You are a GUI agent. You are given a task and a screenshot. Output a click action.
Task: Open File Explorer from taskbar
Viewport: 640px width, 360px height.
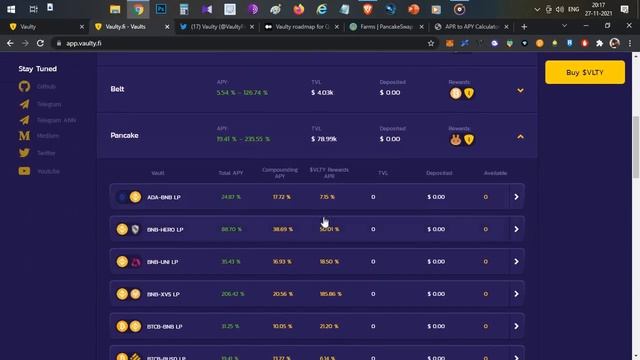(x=115, y=9)
